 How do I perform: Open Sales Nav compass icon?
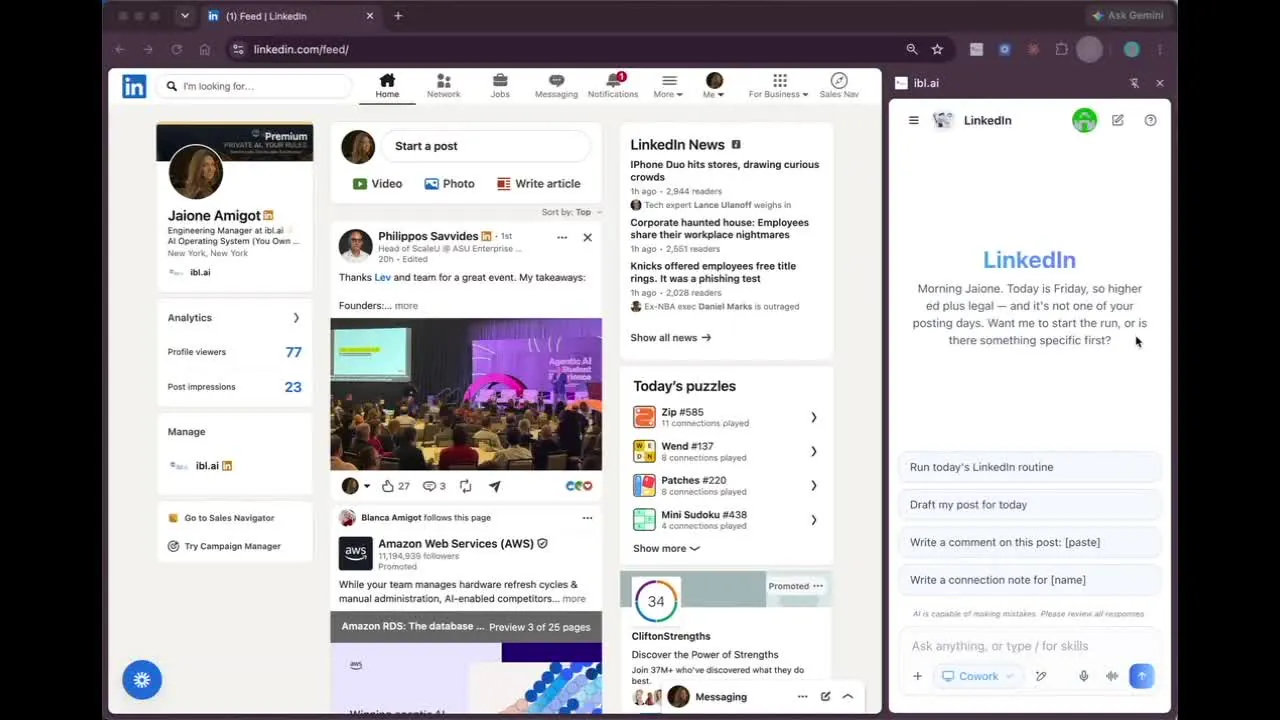pos(839,86)
